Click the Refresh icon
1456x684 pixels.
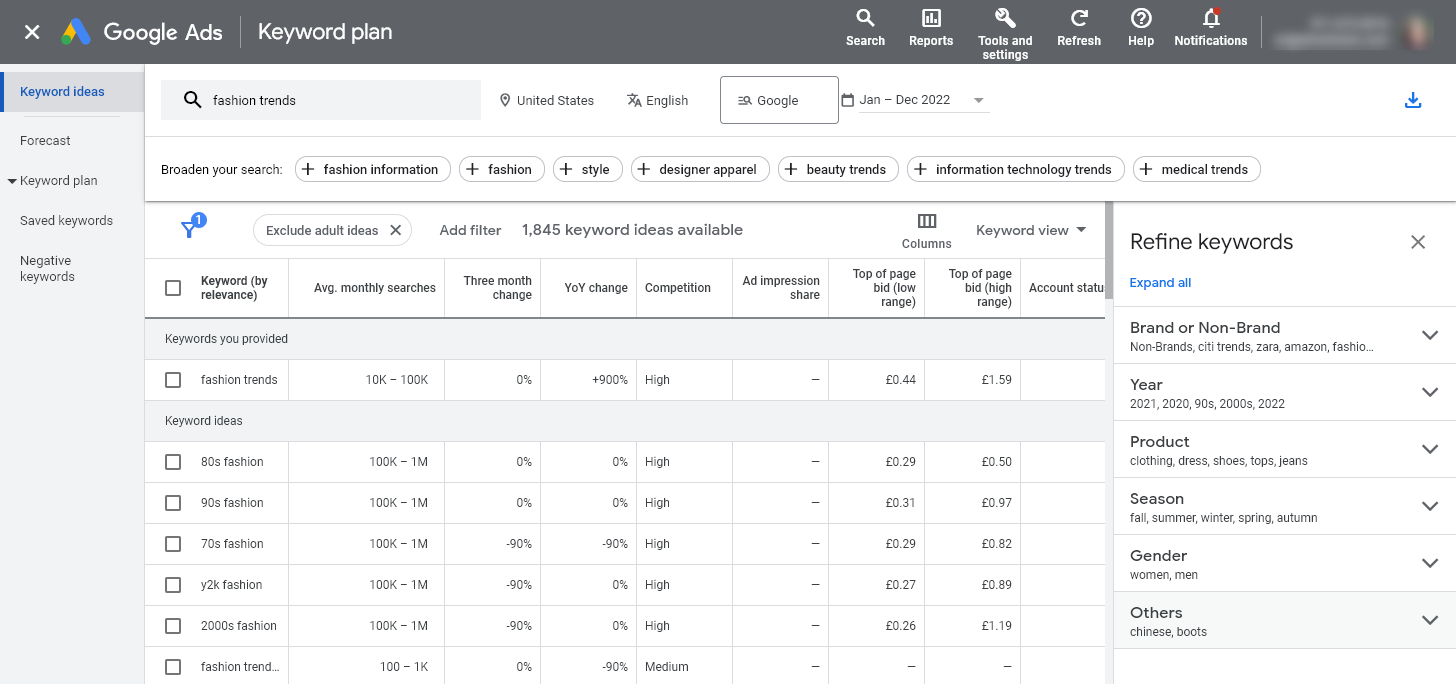(x=1078, y=25)
